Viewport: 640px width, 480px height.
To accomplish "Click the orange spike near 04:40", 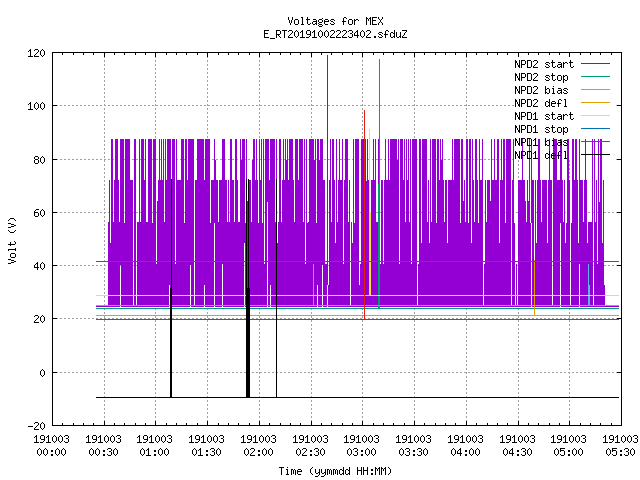I will [534, 288].
